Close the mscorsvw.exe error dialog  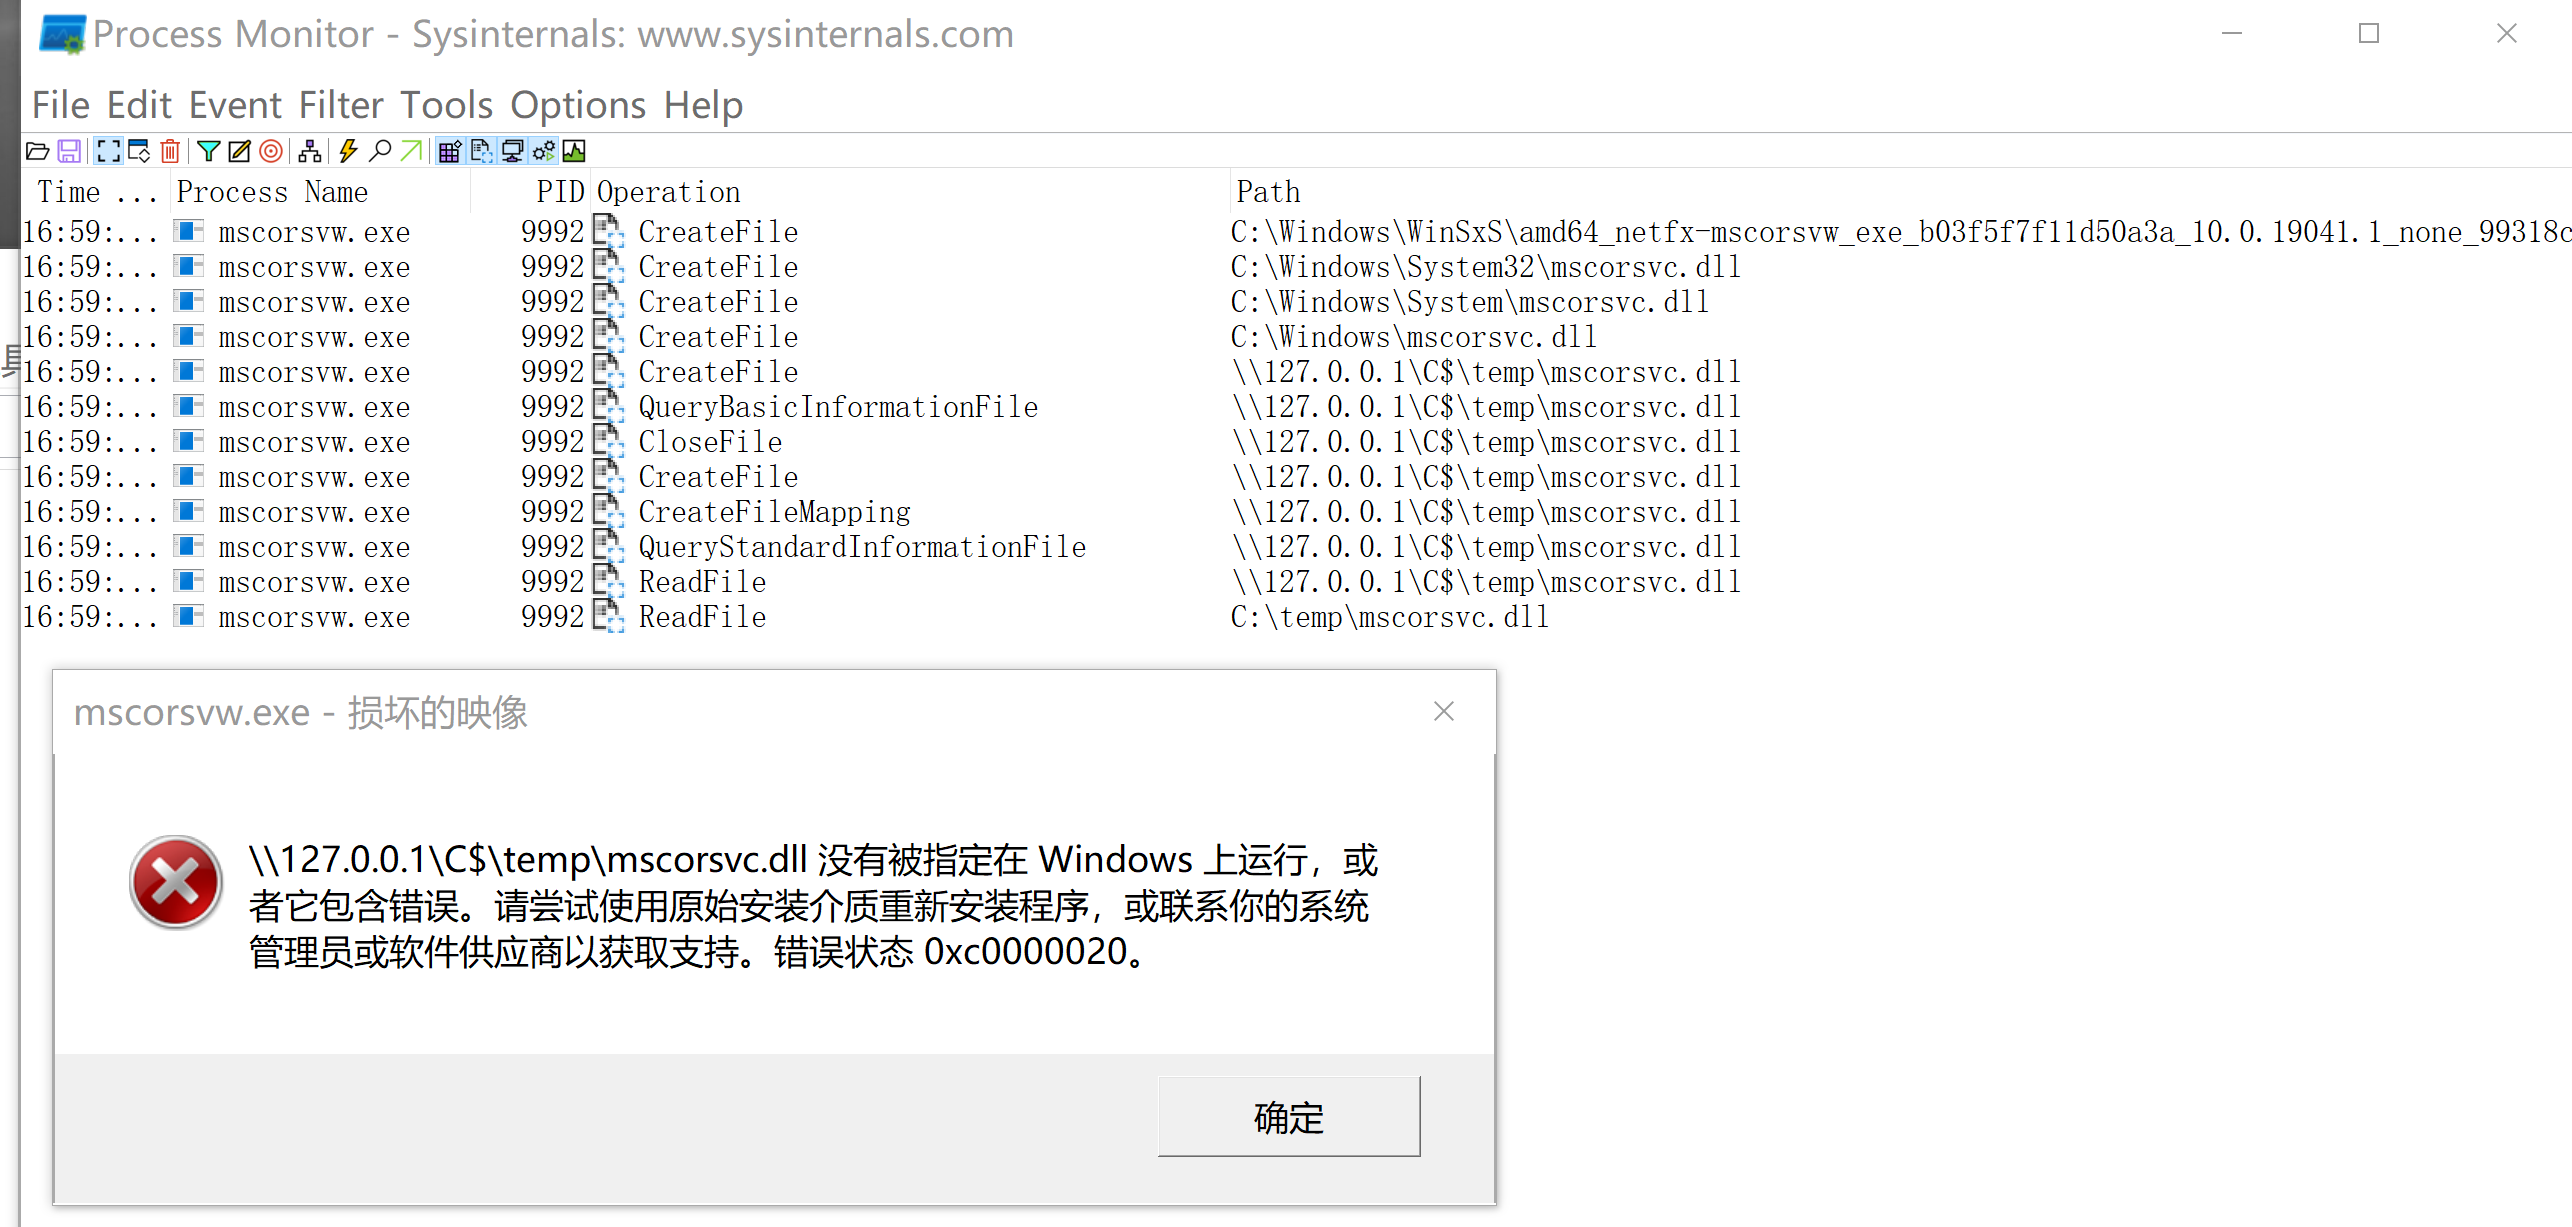[1443, 711]
